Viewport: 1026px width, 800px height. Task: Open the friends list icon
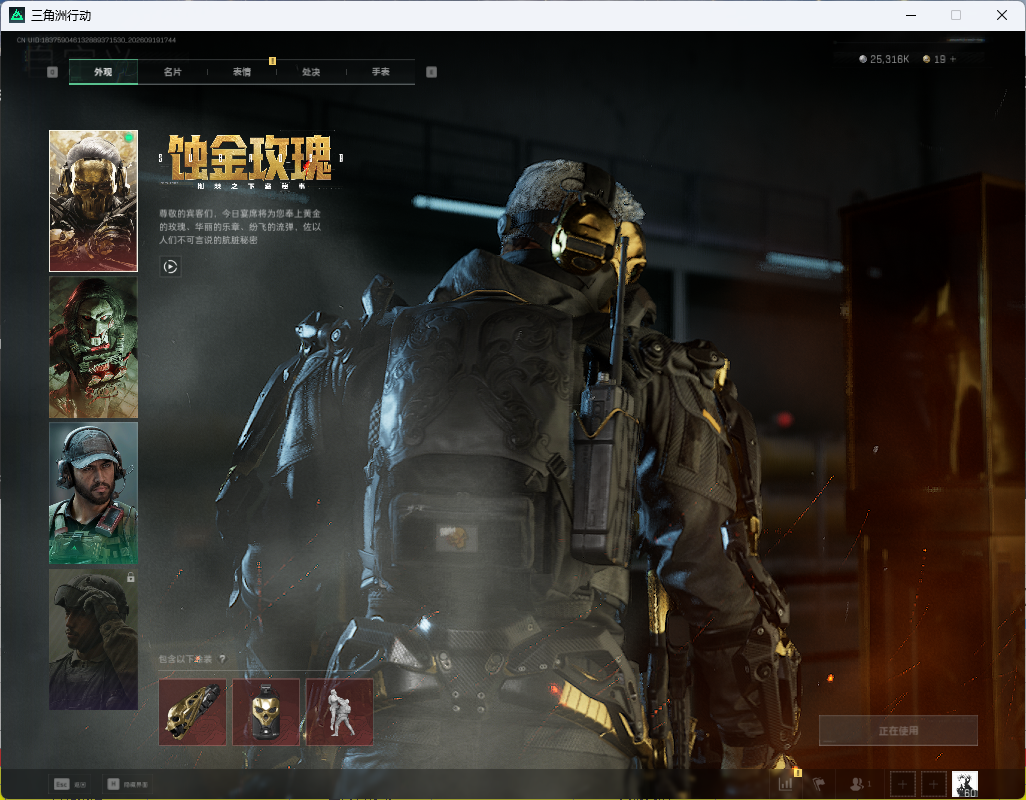coord(858,783)
